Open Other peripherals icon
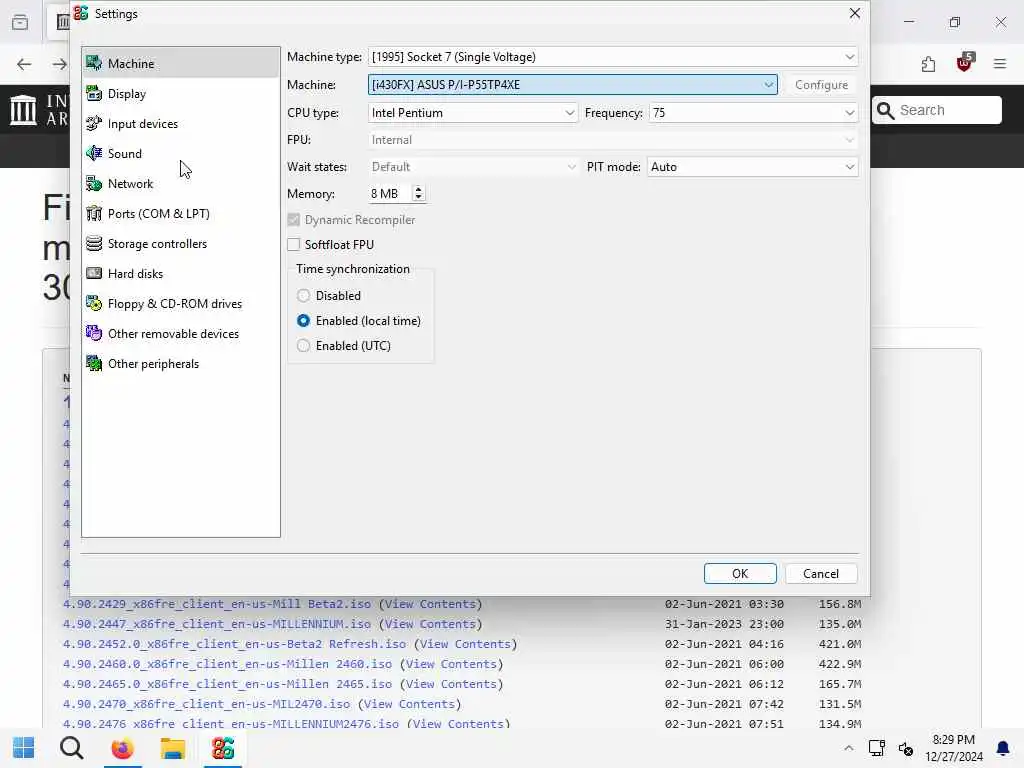This screenshot has height=768, width=1024. pos(94,364)
